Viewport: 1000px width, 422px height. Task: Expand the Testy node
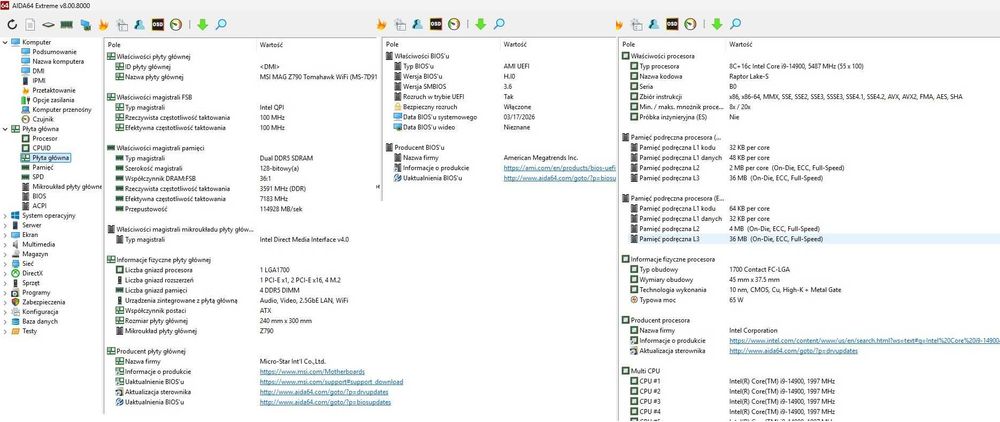tap(6, 331)
